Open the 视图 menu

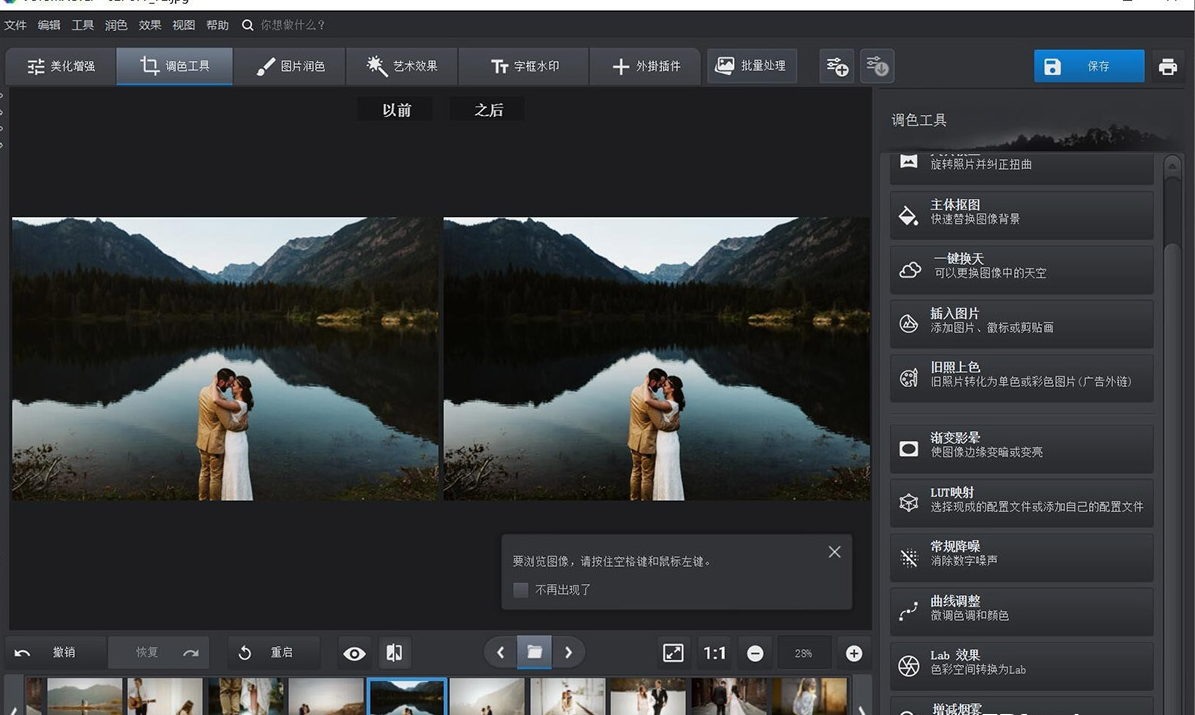(183, 25)
